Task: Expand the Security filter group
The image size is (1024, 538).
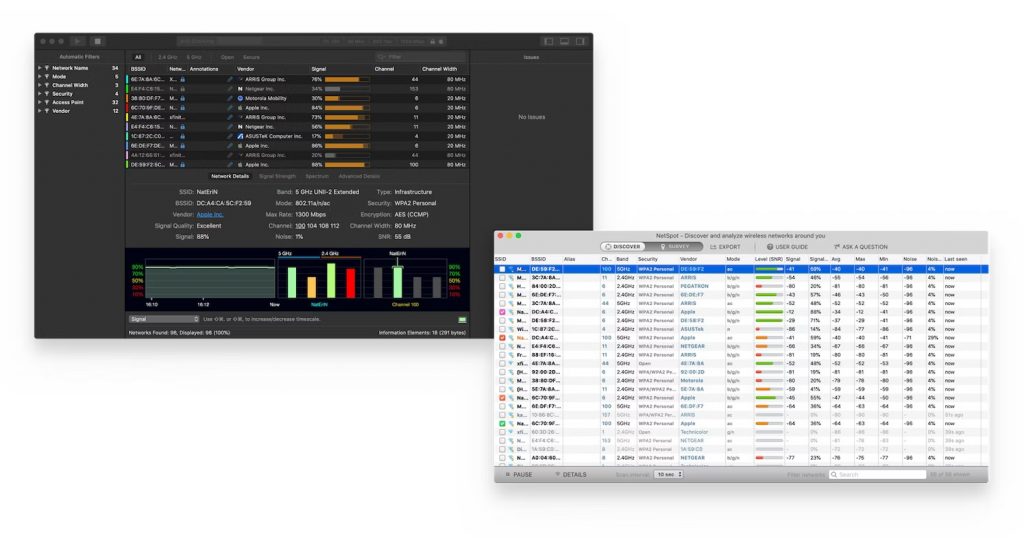Action: [40, 93]
